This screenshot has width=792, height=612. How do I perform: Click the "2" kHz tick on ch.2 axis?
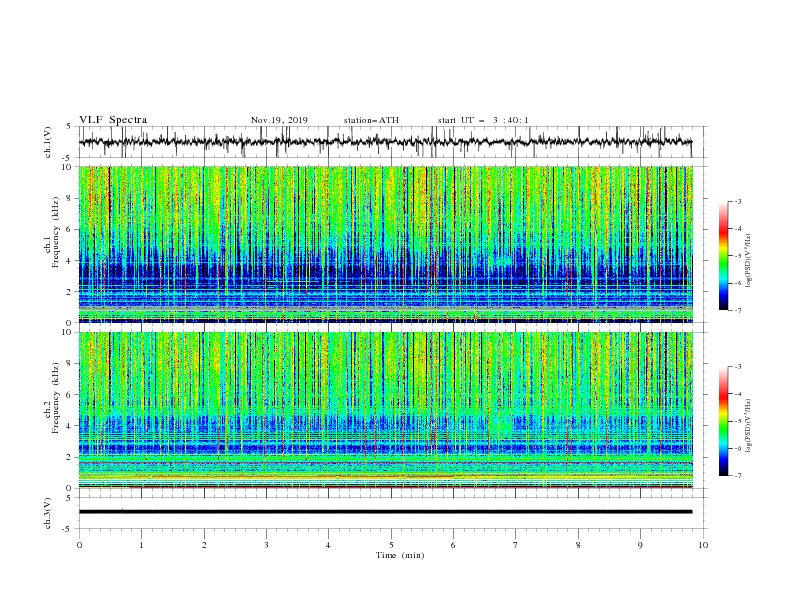[69, 457]
